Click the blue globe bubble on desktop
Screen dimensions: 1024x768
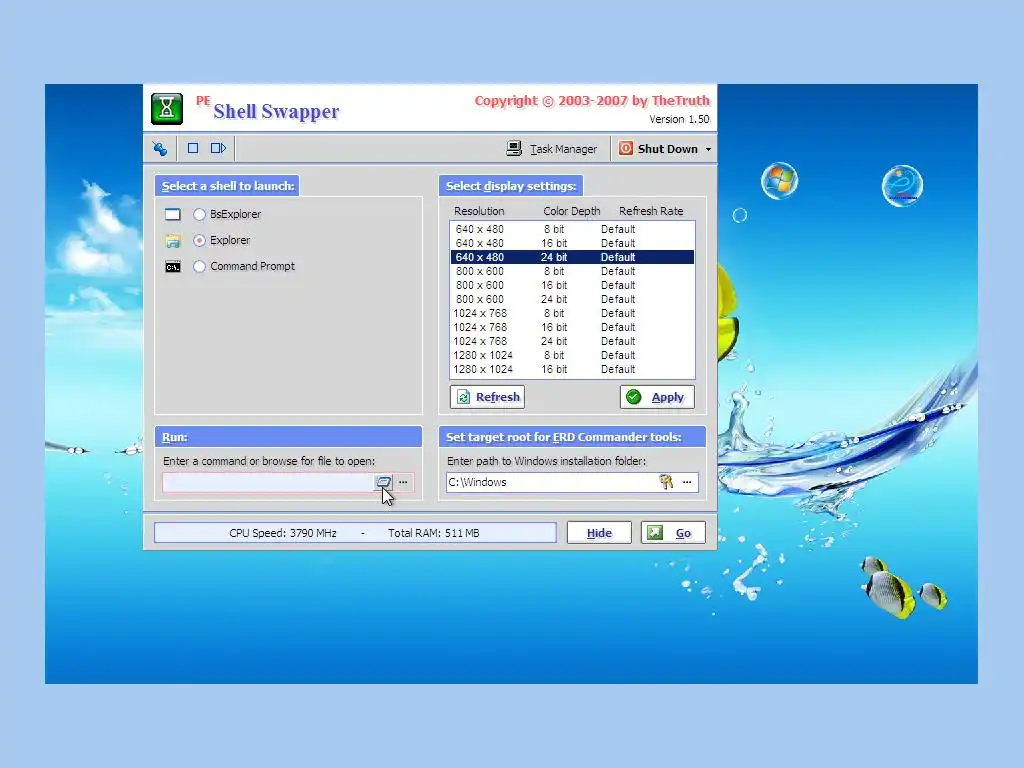click(902, 185)
